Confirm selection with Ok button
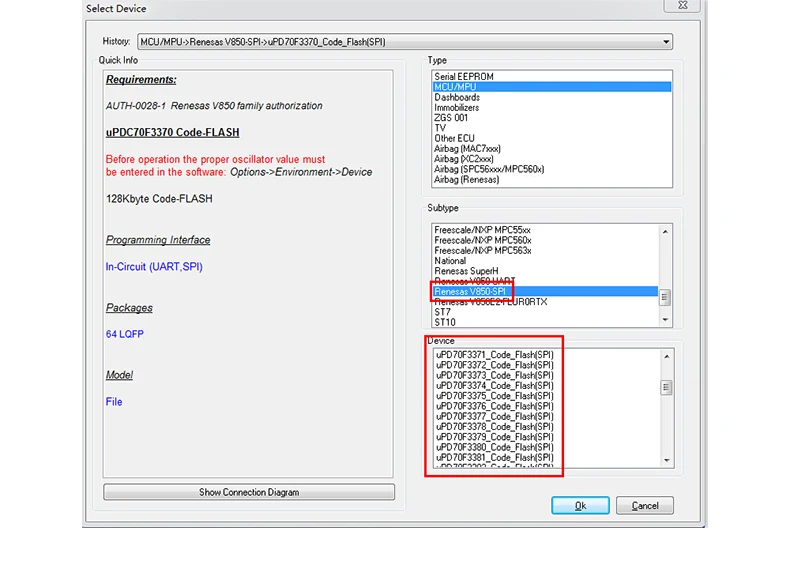790x564 pixels. [x=580, y=506]
